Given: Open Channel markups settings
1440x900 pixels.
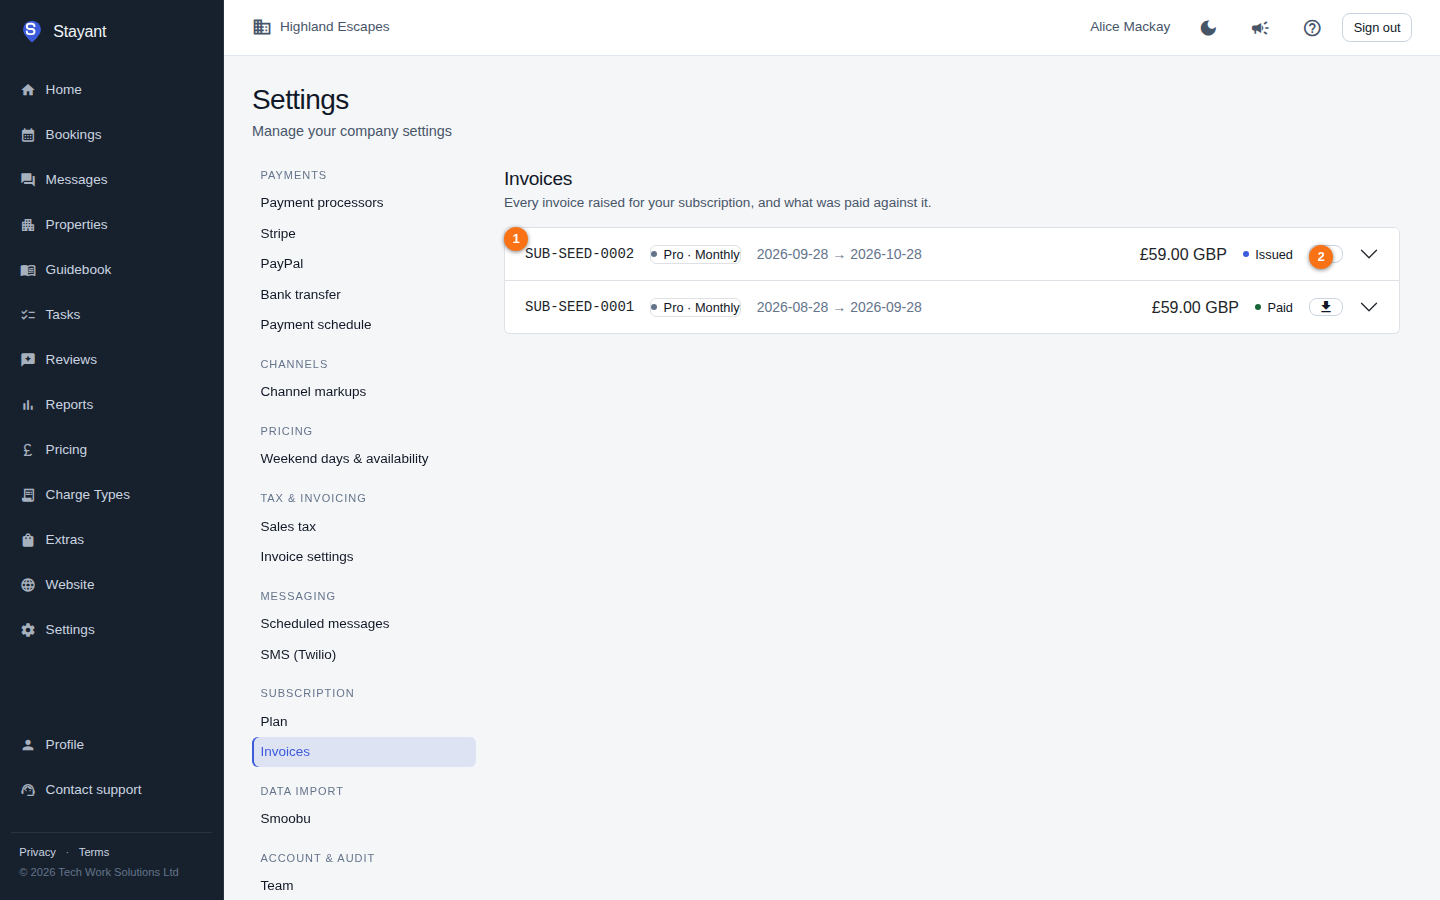Looking at the screenshot, I should point(364,392).
